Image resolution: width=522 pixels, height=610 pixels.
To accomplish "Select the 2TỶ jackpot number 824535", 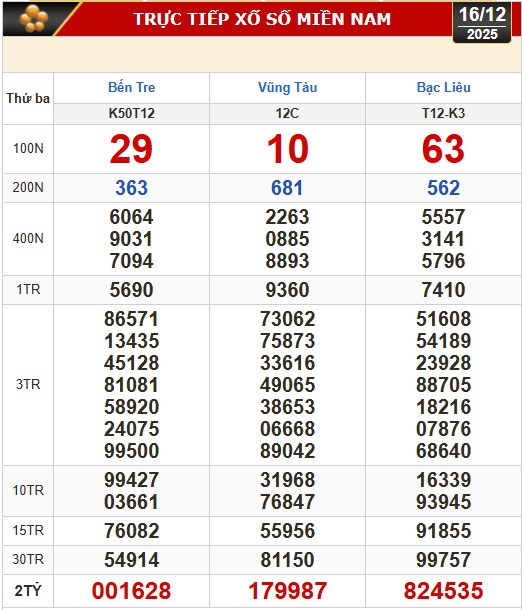I will (x=443, y=591).
